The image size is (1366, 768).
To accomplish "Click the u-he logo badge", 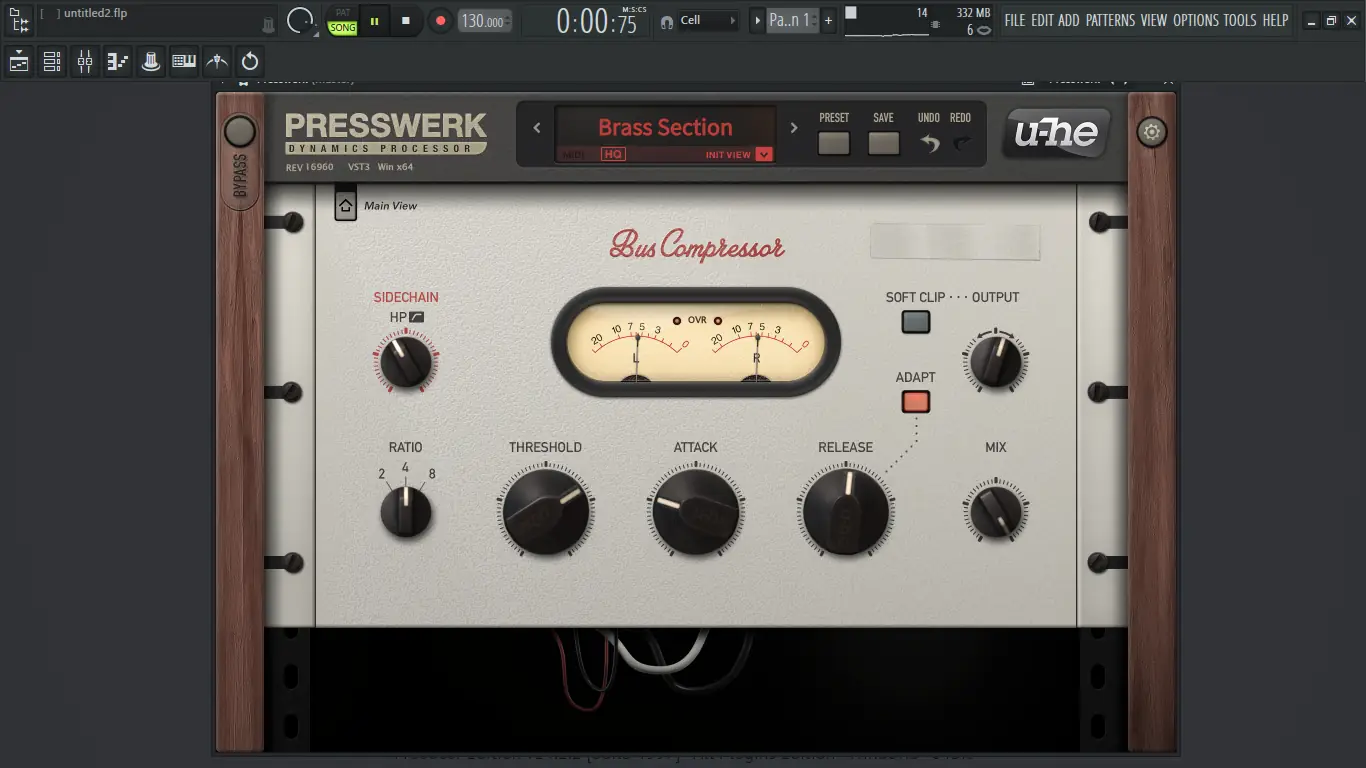I will coord(1057,133).
